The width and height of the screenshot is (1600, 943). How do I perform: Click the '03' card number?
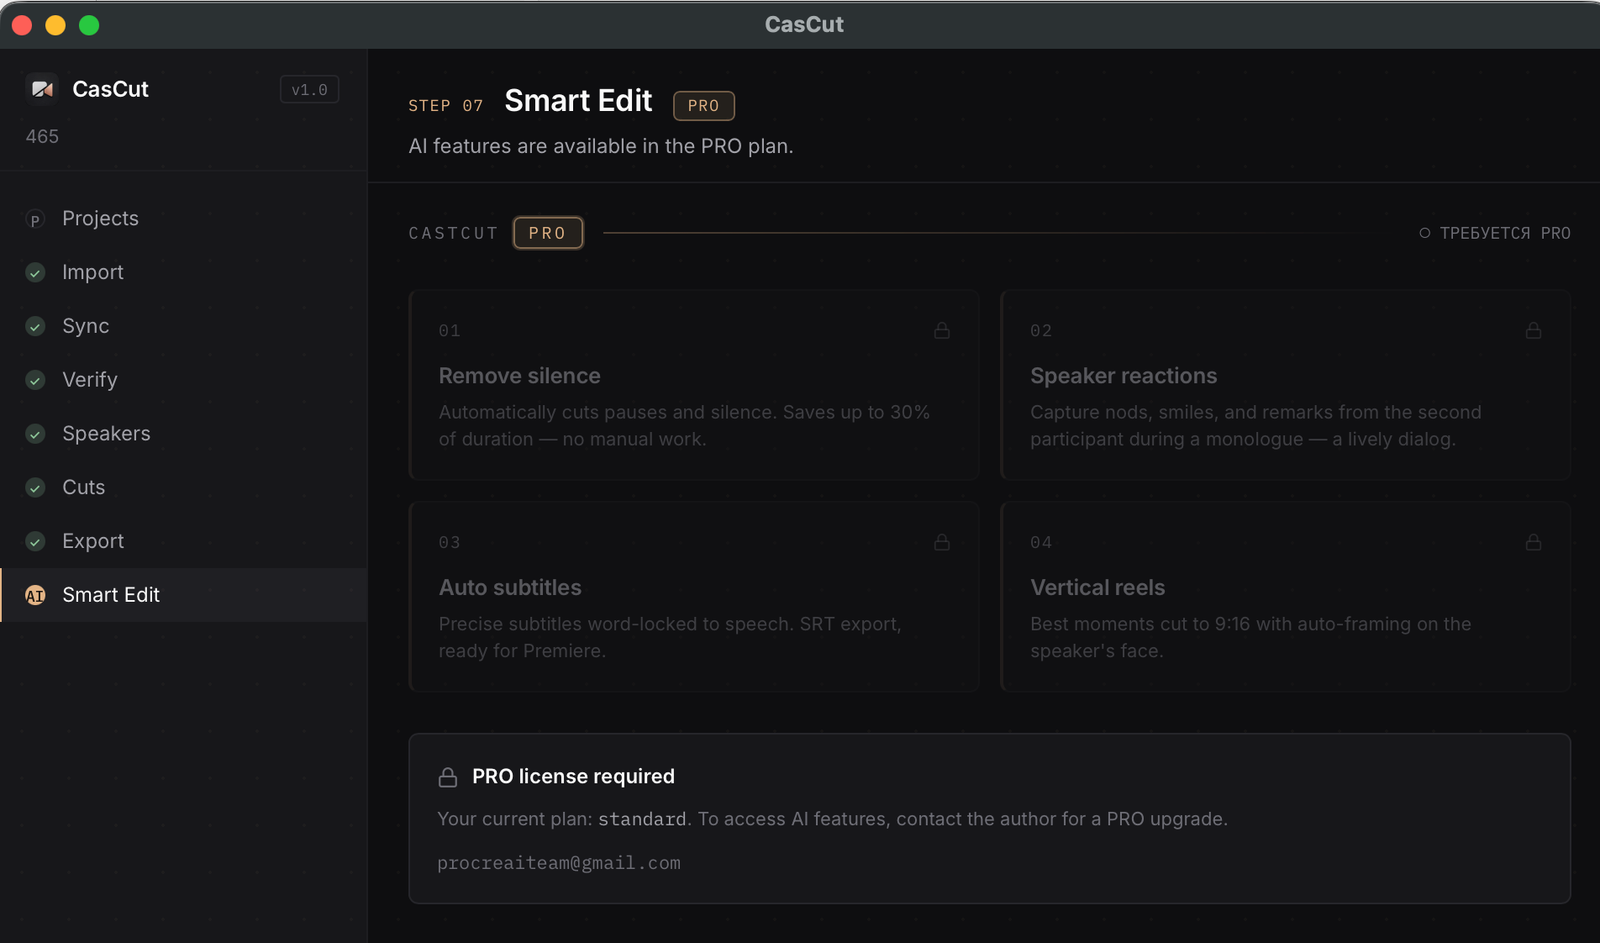(x=450, y=543)
